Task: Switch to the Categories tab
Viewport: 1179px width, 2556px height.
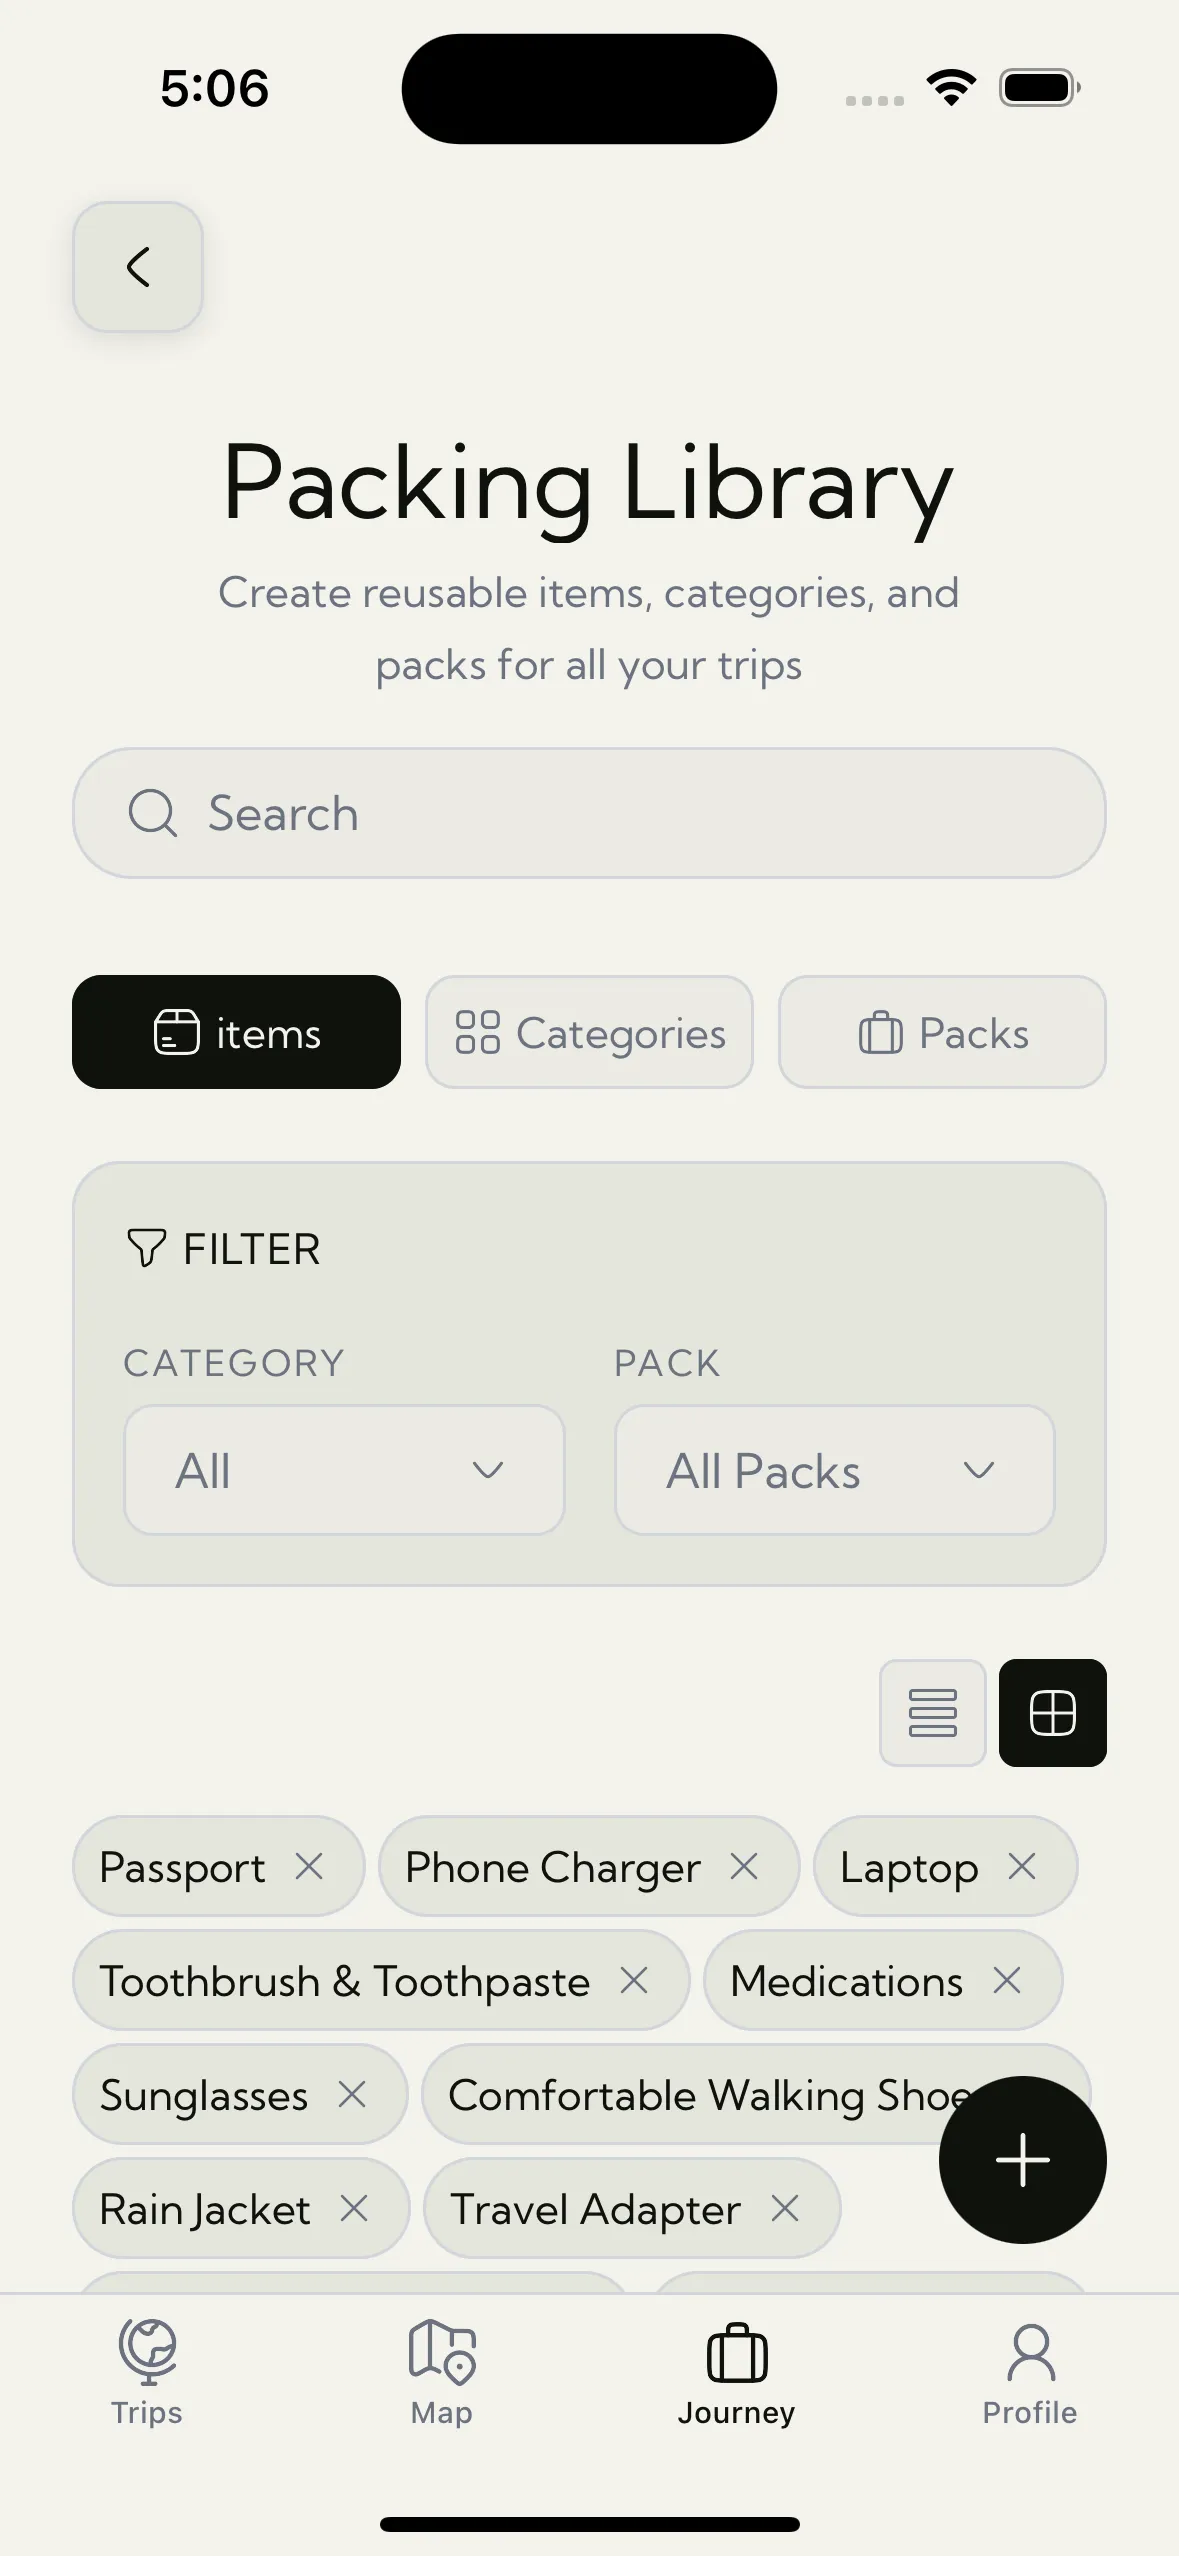Action: 589,1032
